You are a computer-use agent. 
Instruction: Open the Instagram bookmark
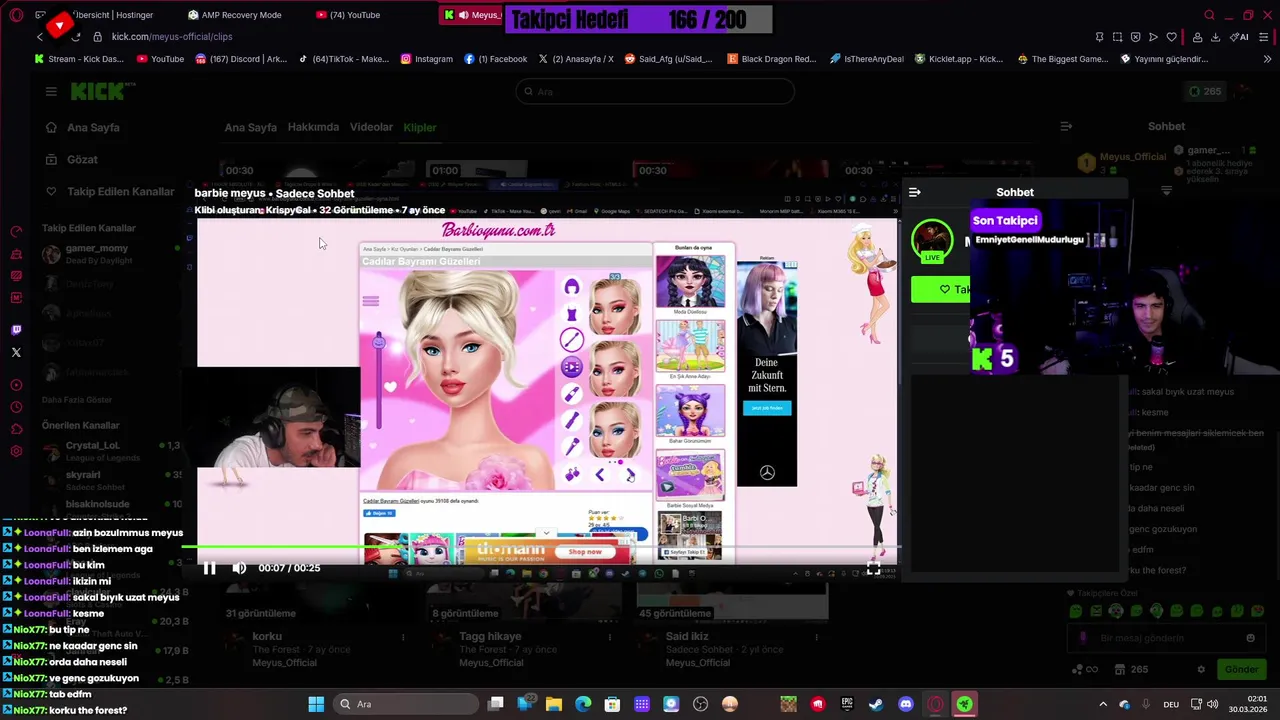click(x=427, y=59)
